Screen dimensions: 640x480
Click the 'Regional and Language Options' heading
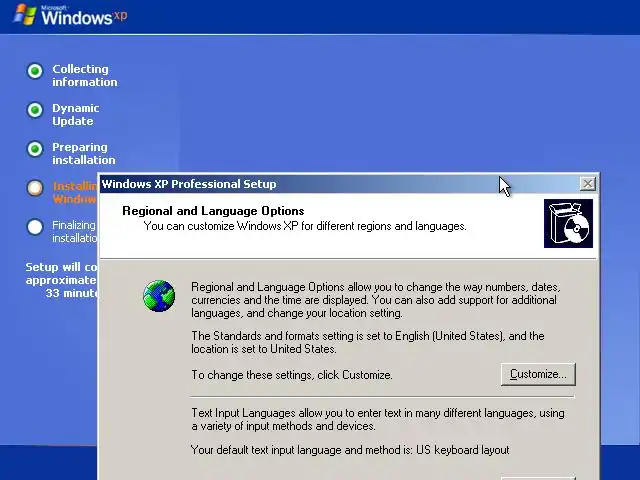(x=213, y=211)
